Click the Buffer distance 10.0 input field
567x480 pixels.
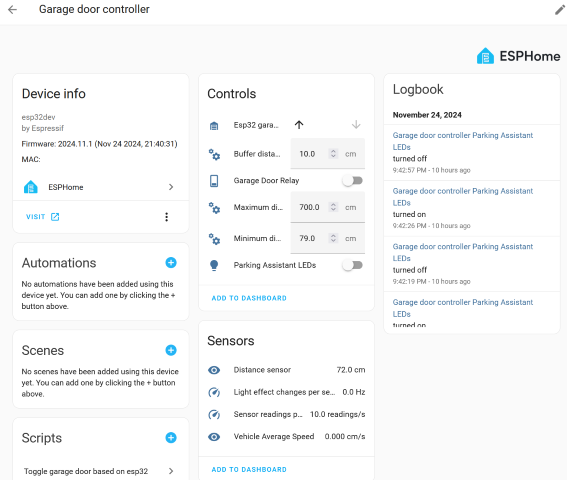[x=328, y=154]
